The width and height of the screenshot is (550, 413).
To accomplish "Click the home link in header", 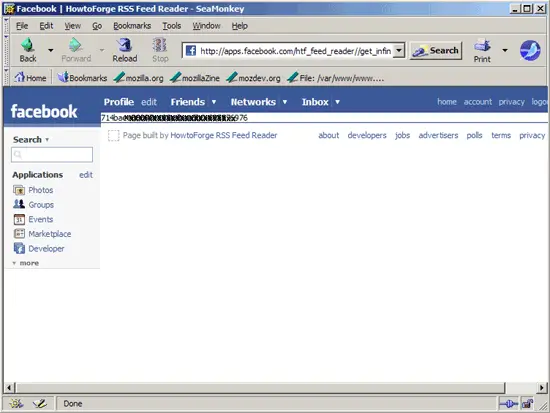I will coord(447,102).
